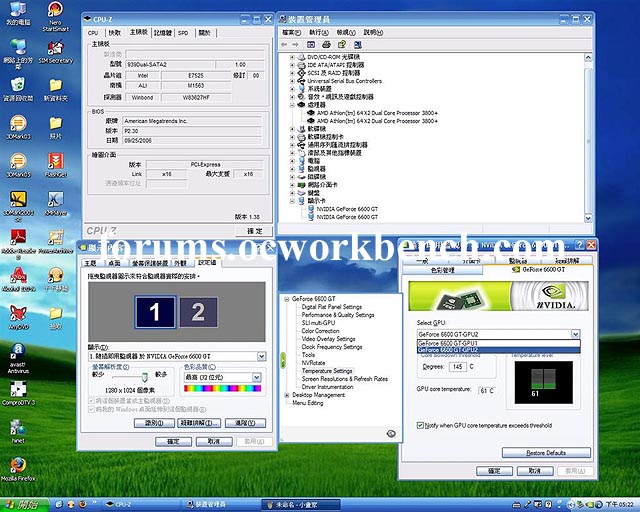
Task: Expand IDE ATA/ATAPI controllers node
Action: coord(292,65)
